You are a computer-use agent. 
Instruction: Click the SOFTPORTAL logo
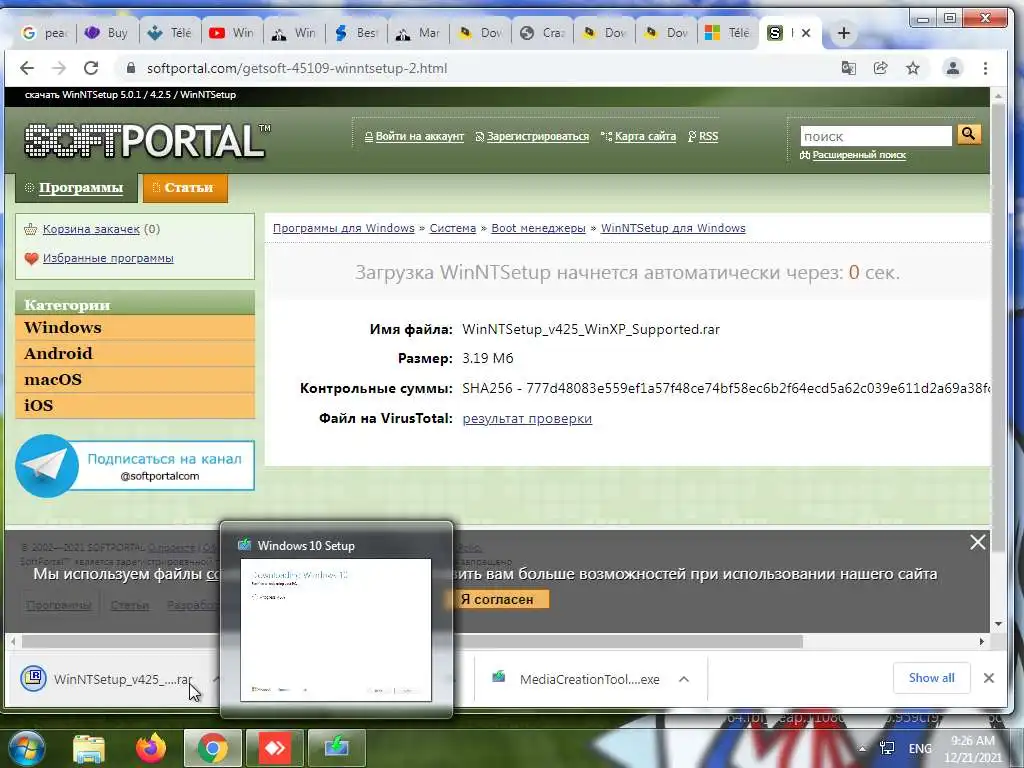(x=148, y=140)
